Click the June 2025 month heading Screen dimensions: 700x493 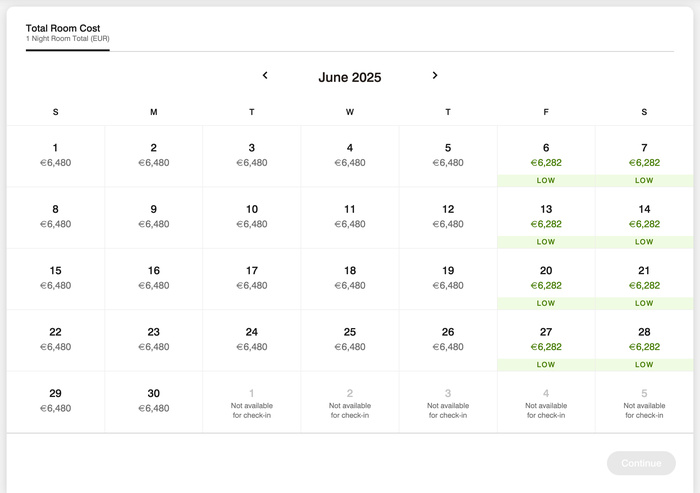point(350,77)
